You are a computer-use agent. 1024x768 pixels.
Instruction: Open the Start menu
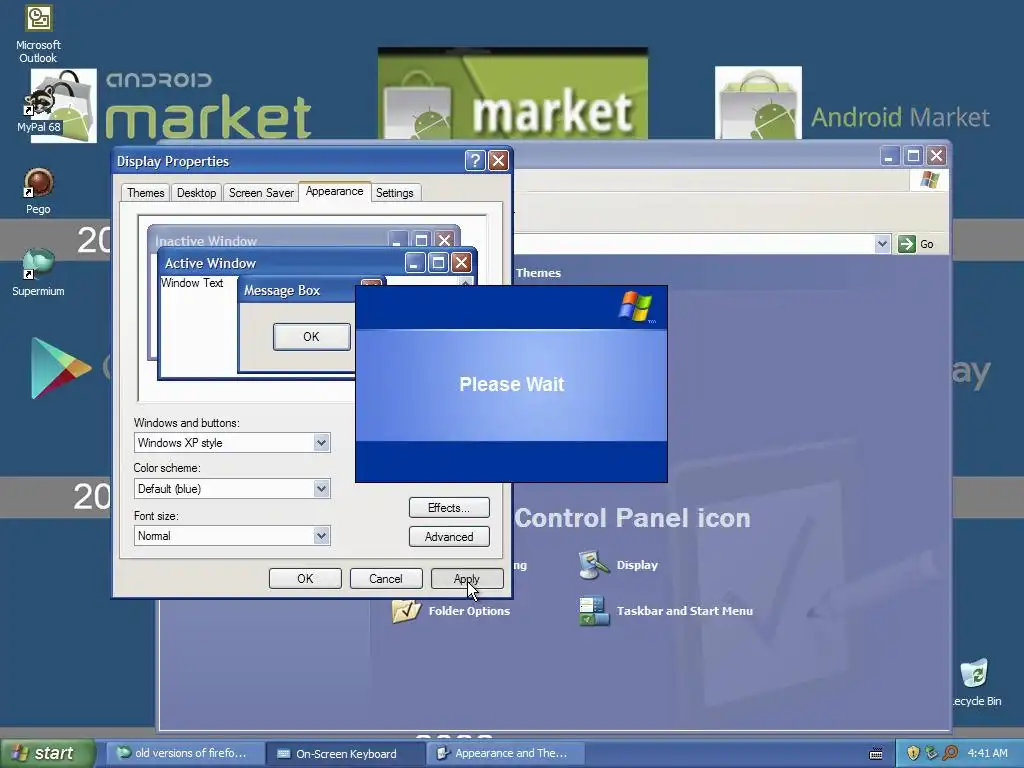47,753
